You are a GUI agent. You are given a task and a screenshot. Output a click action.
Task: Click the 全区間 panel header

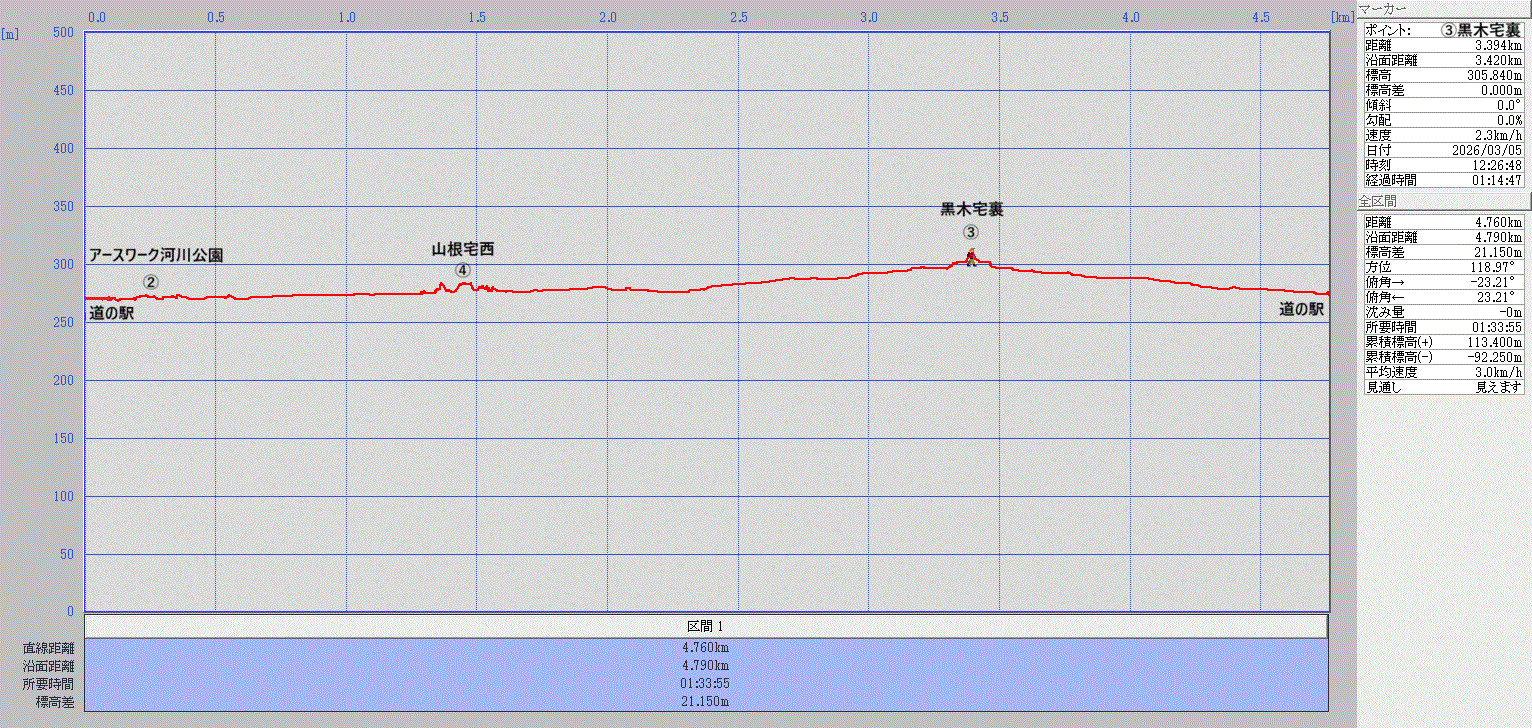point(1378,201)
